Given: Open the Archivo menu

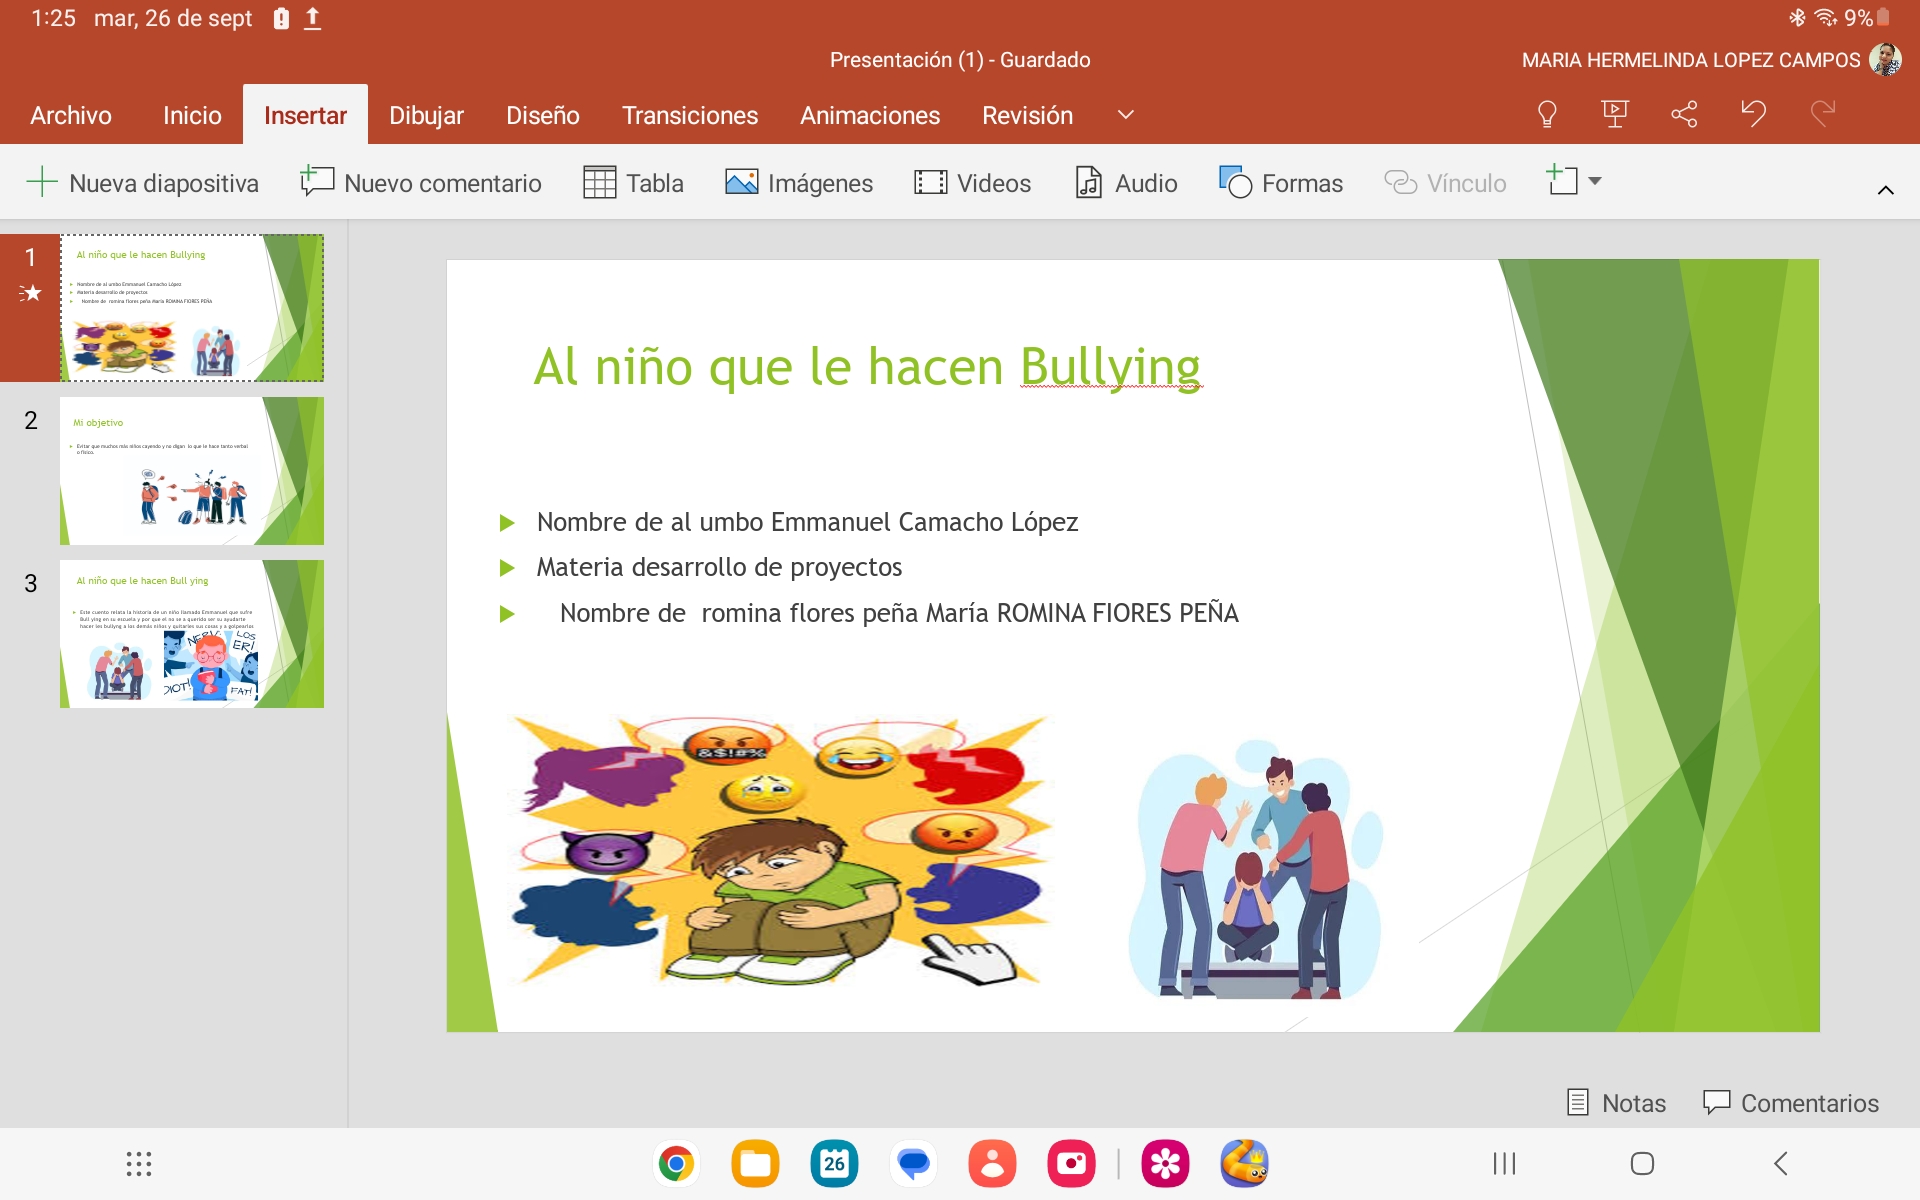Looking at the screenshot, I should (x=71, y=115).
